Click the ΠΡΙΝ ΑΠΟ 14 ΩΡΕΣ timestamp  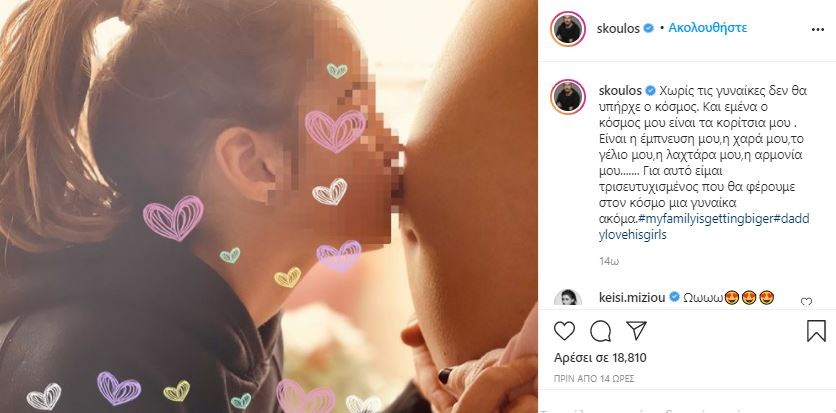[589, 377]
